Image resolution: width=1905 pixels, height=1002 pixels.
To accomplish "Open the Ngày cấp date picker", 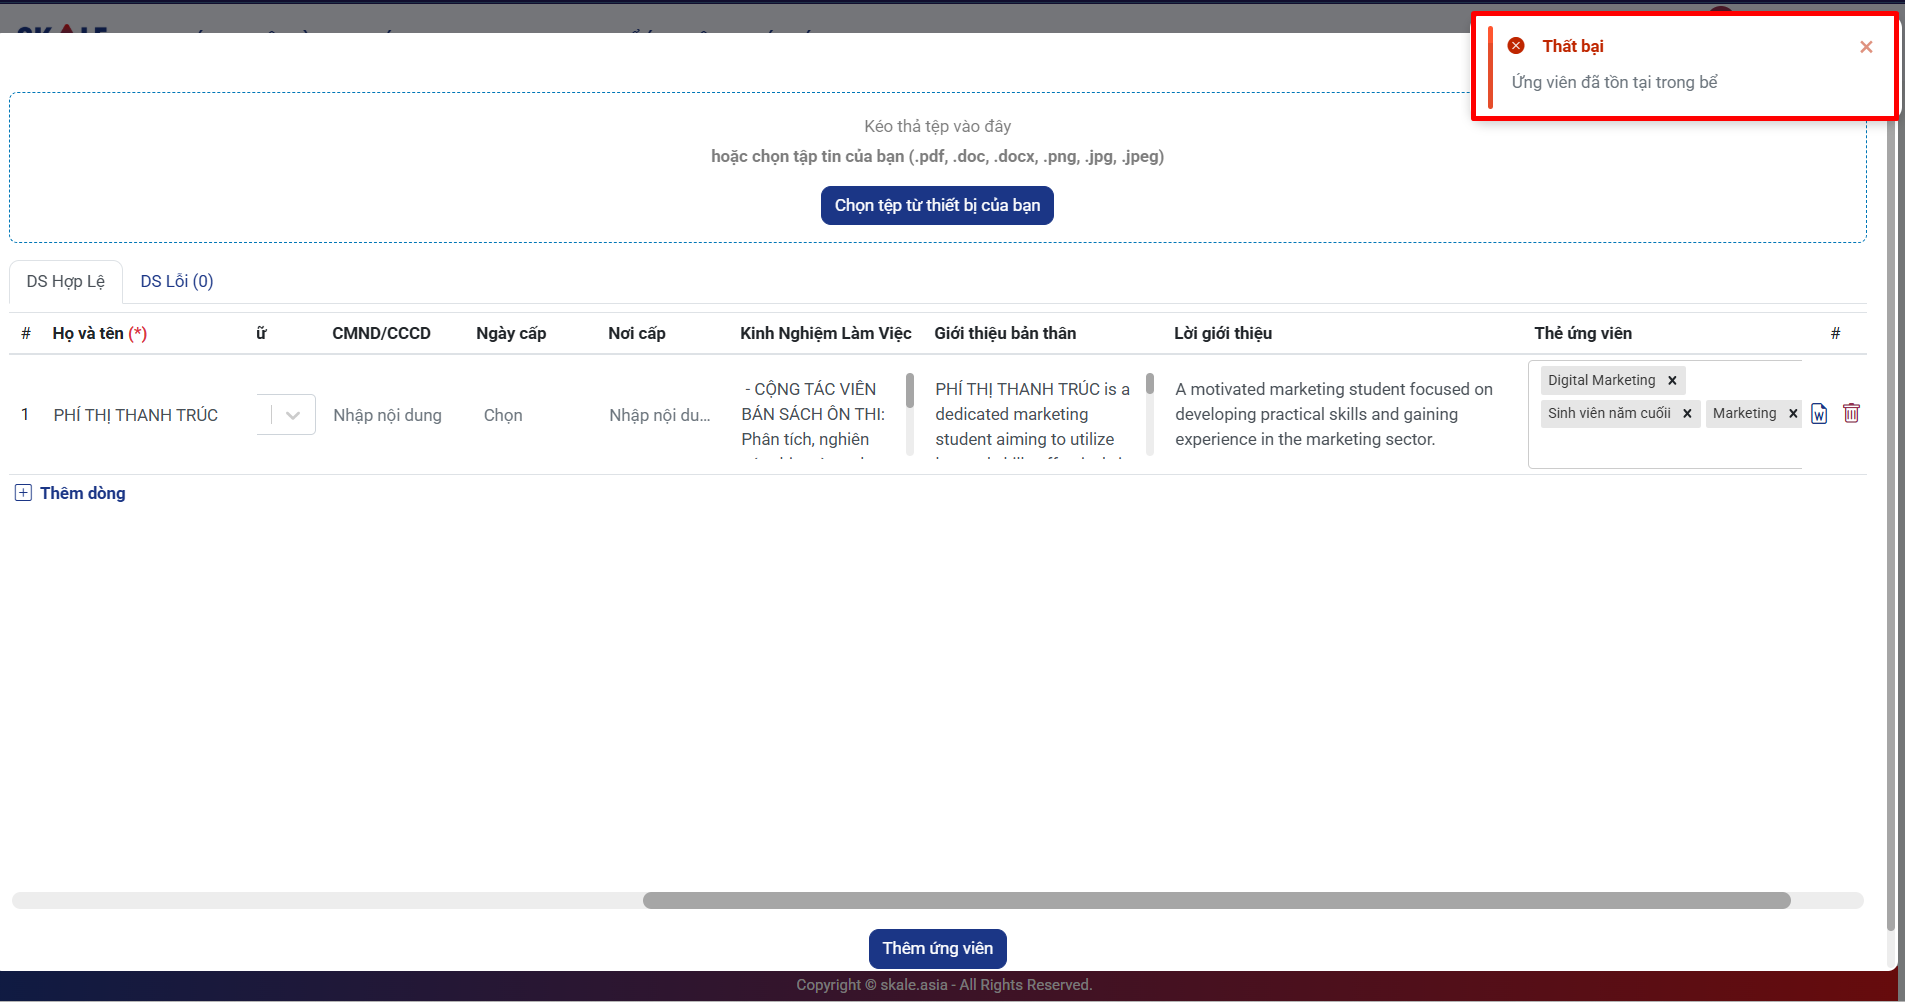I will click(x=503, y=415).
